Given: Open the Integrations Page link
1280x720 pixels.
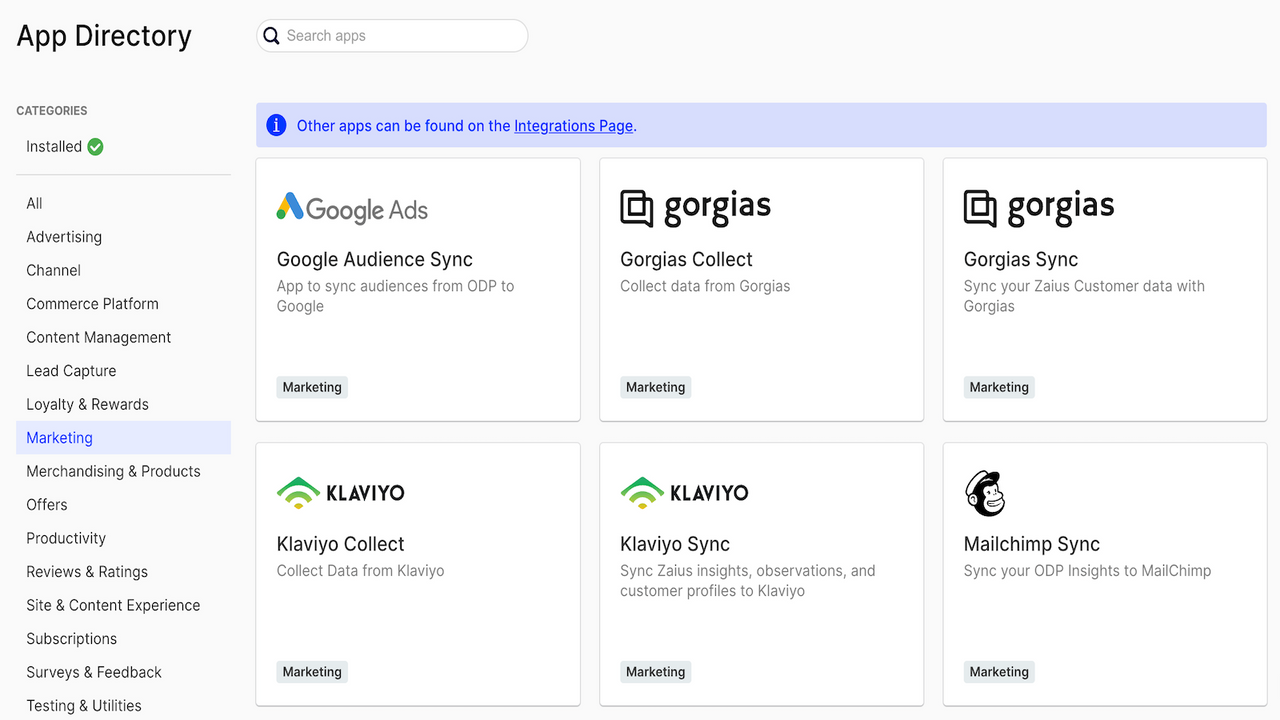Looking at the screenshot, I should [573, 126].
